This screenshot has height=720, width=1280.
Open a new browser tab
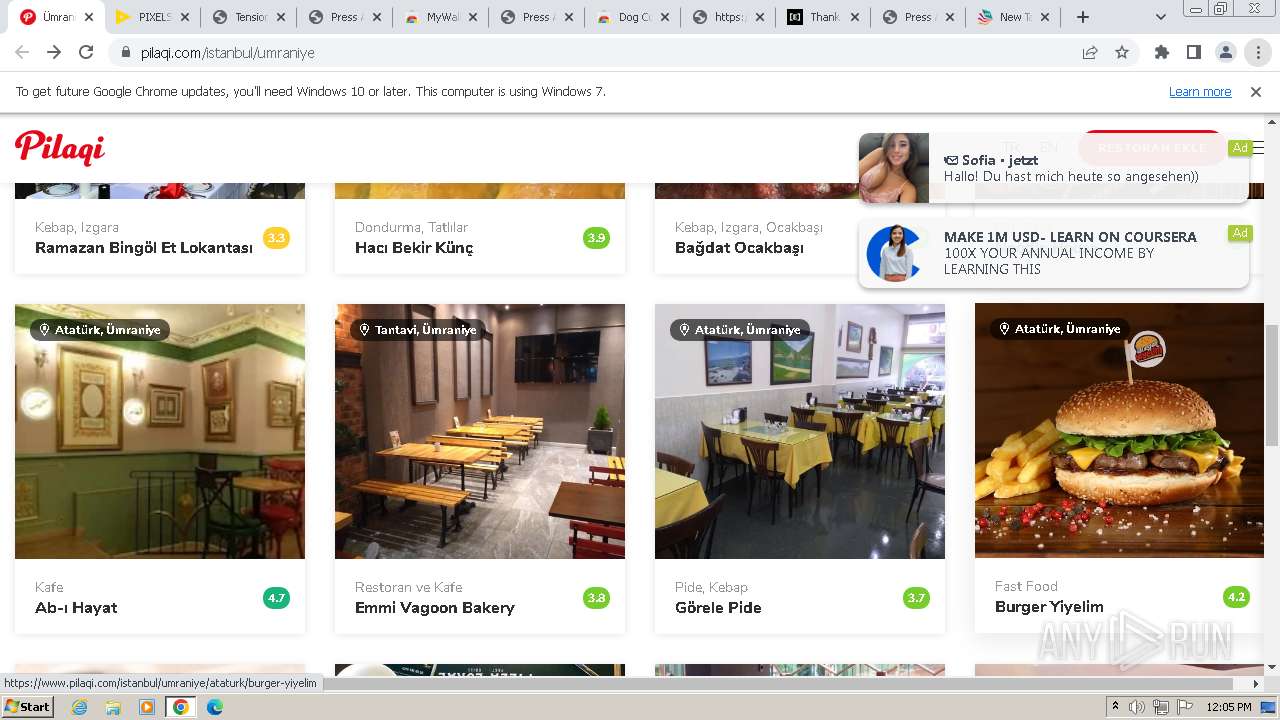point(1083,17)
